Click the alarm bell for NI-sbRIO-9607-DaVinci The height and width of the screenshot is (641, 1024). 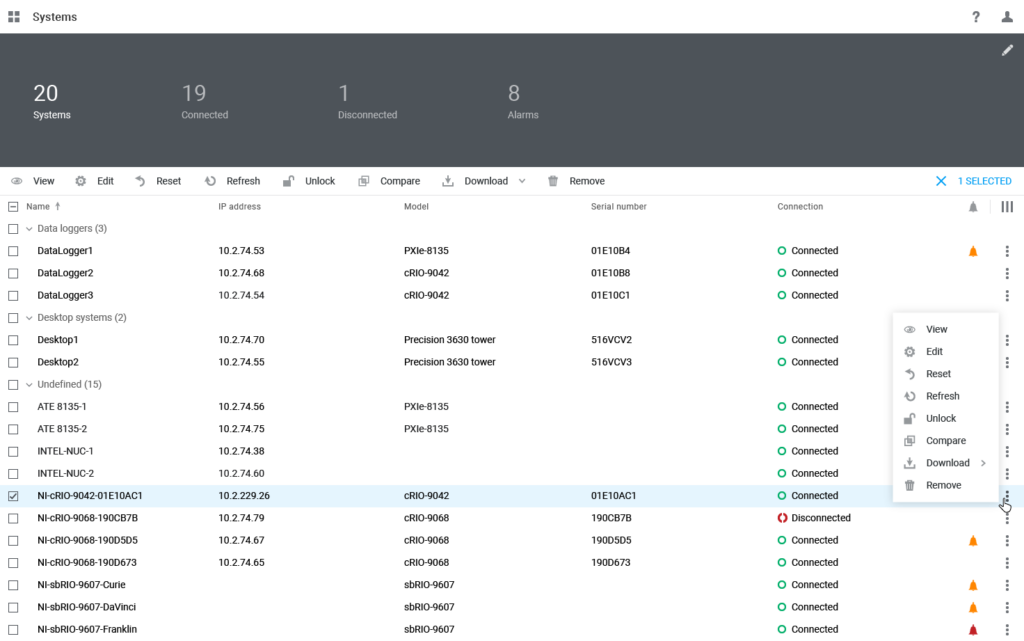click(973, 608)
